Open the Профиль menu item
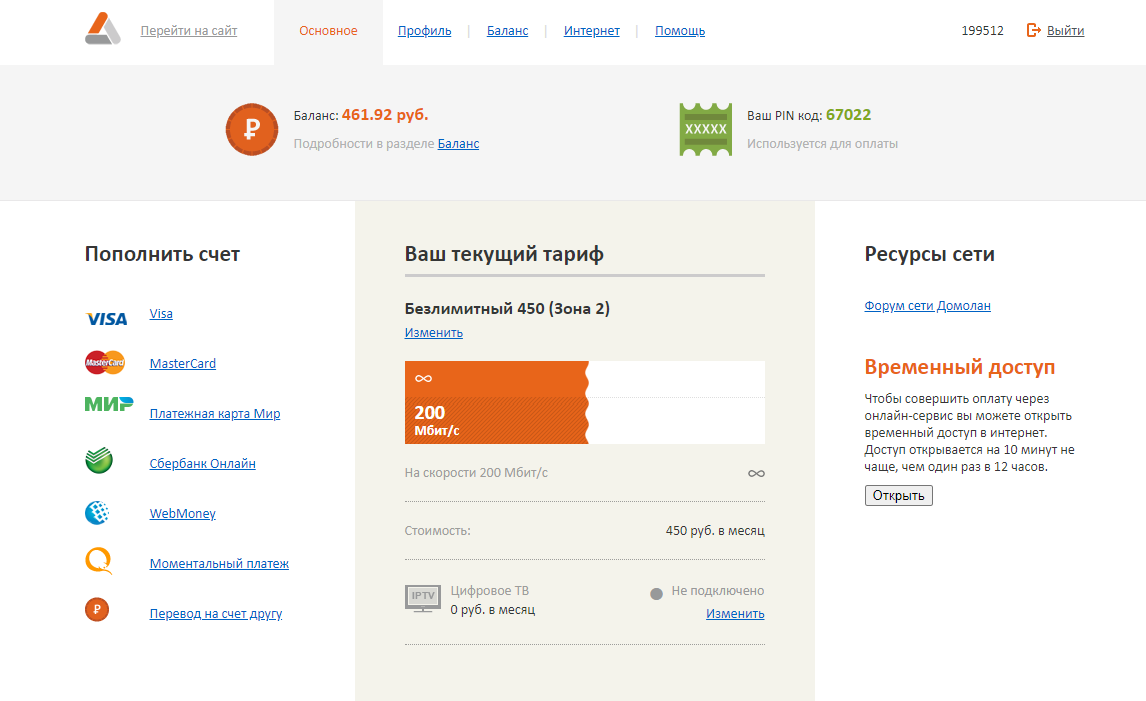 tap(425, 31)
